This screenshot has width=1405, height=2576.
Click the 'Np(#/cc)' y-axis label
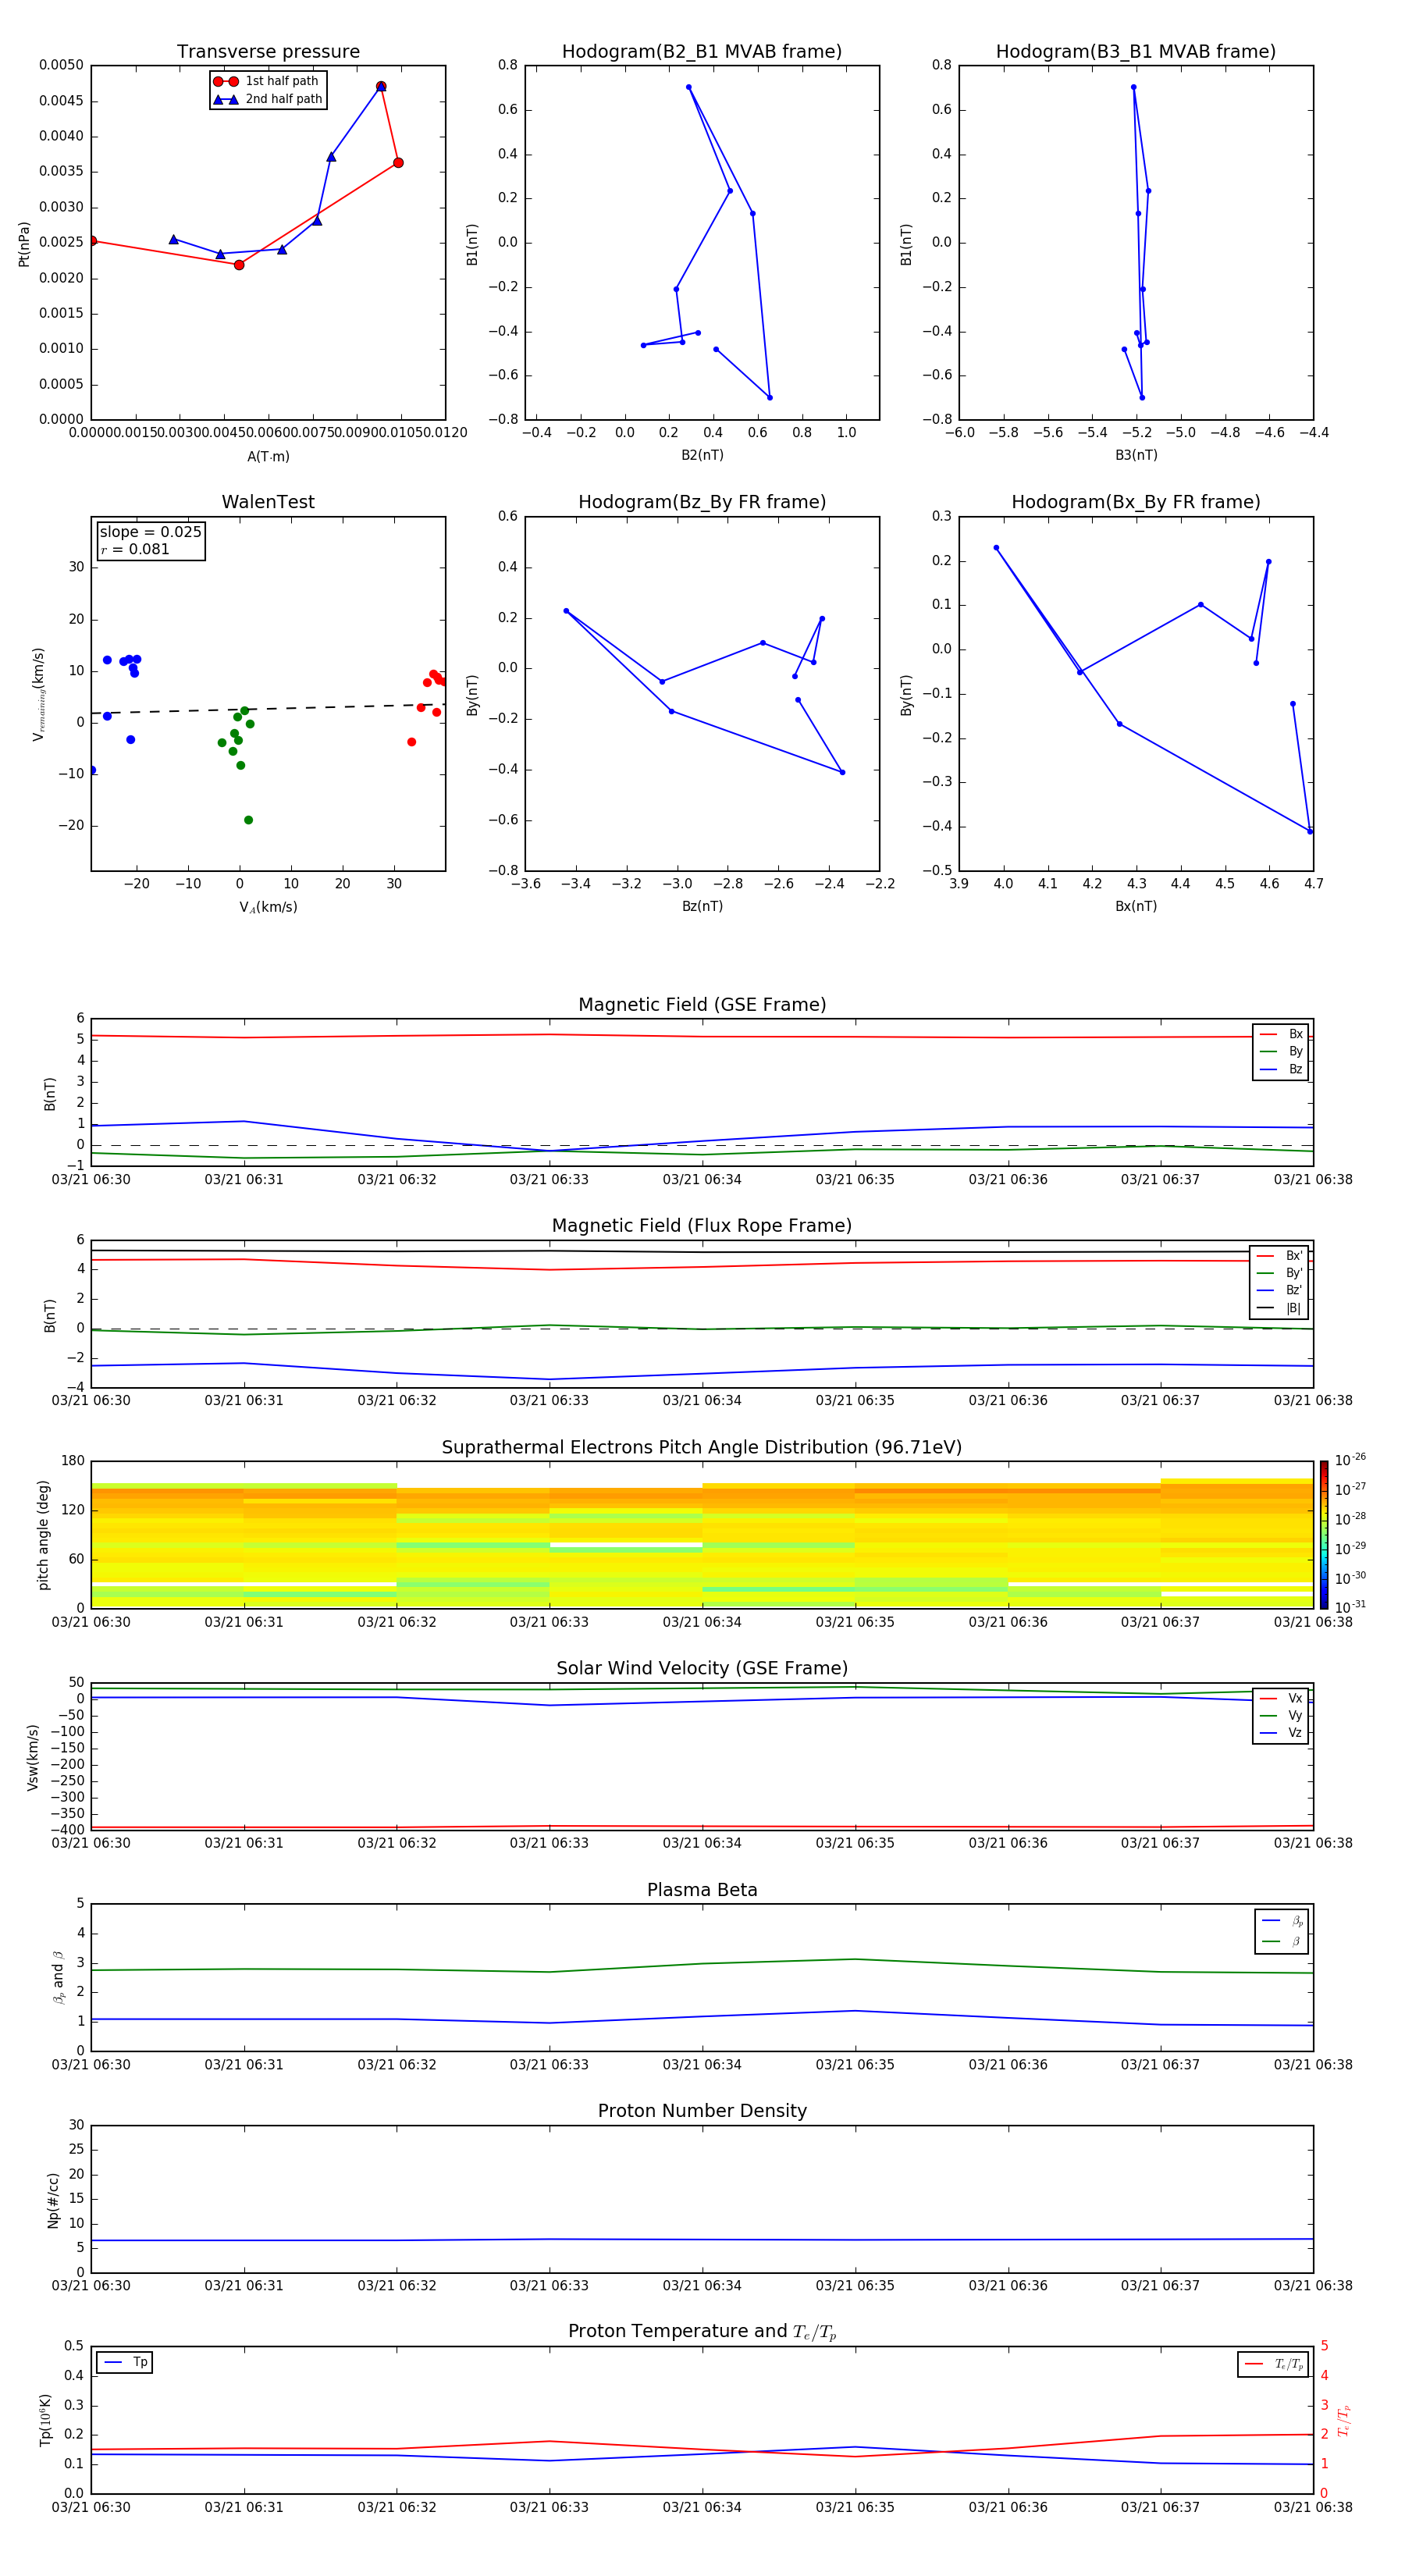pos(53,2200)
